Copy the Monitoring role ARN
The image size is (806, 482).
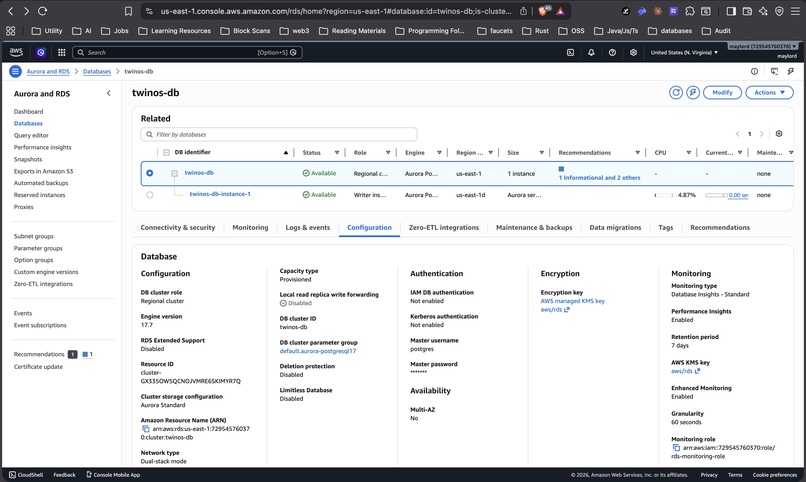pyautogui.click(x=676, y=448)
